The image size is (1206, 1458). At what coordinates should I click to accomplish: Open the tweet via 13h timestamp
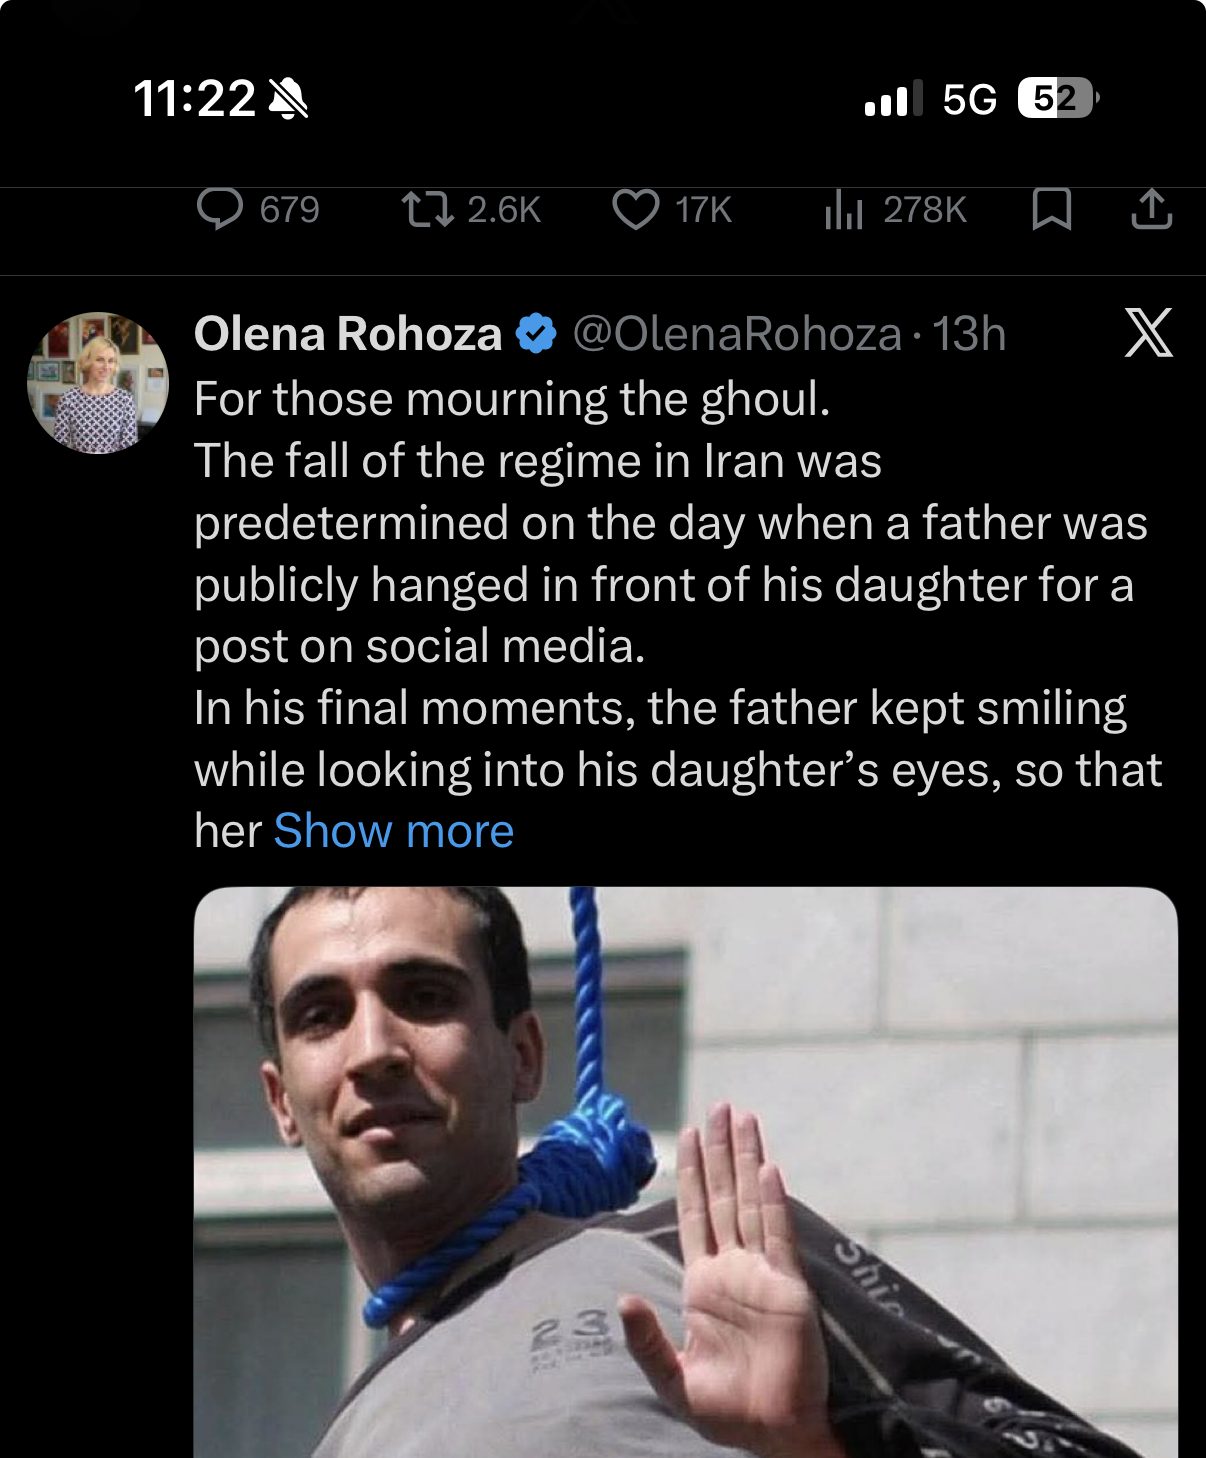click(x=969, y=334)
